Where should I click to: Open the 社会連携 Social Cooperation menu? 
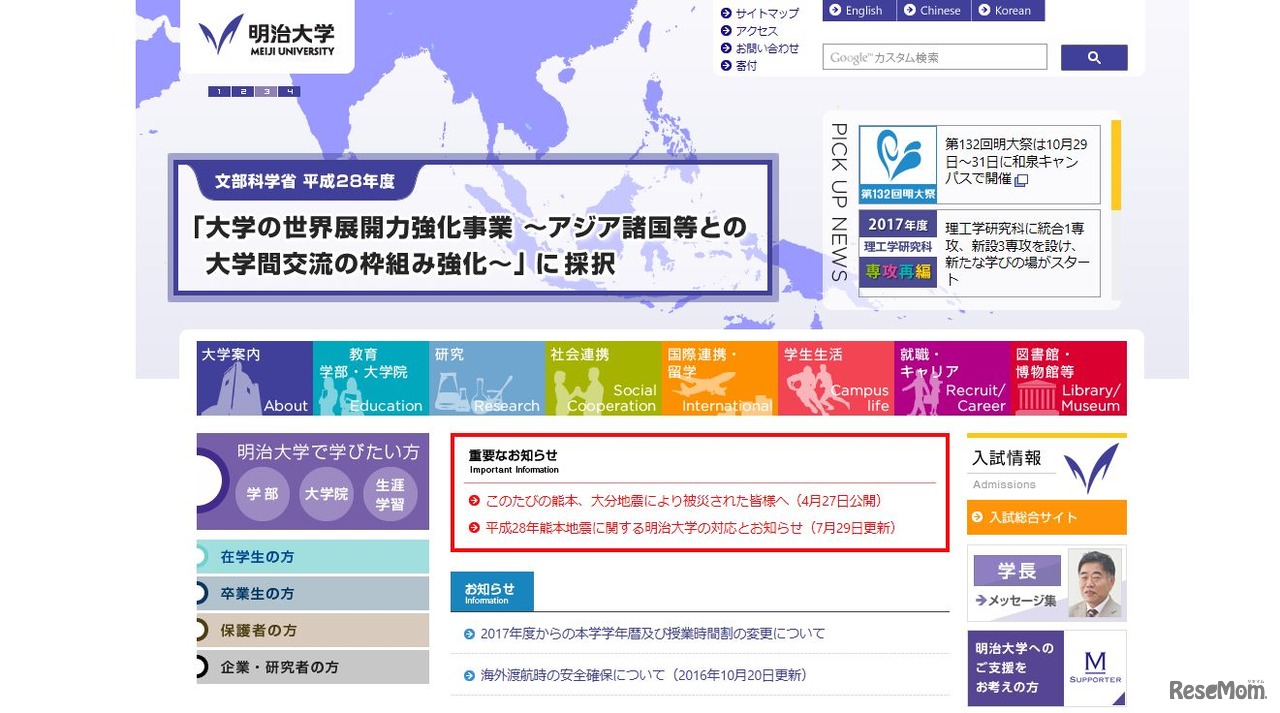tap(603, 378)
